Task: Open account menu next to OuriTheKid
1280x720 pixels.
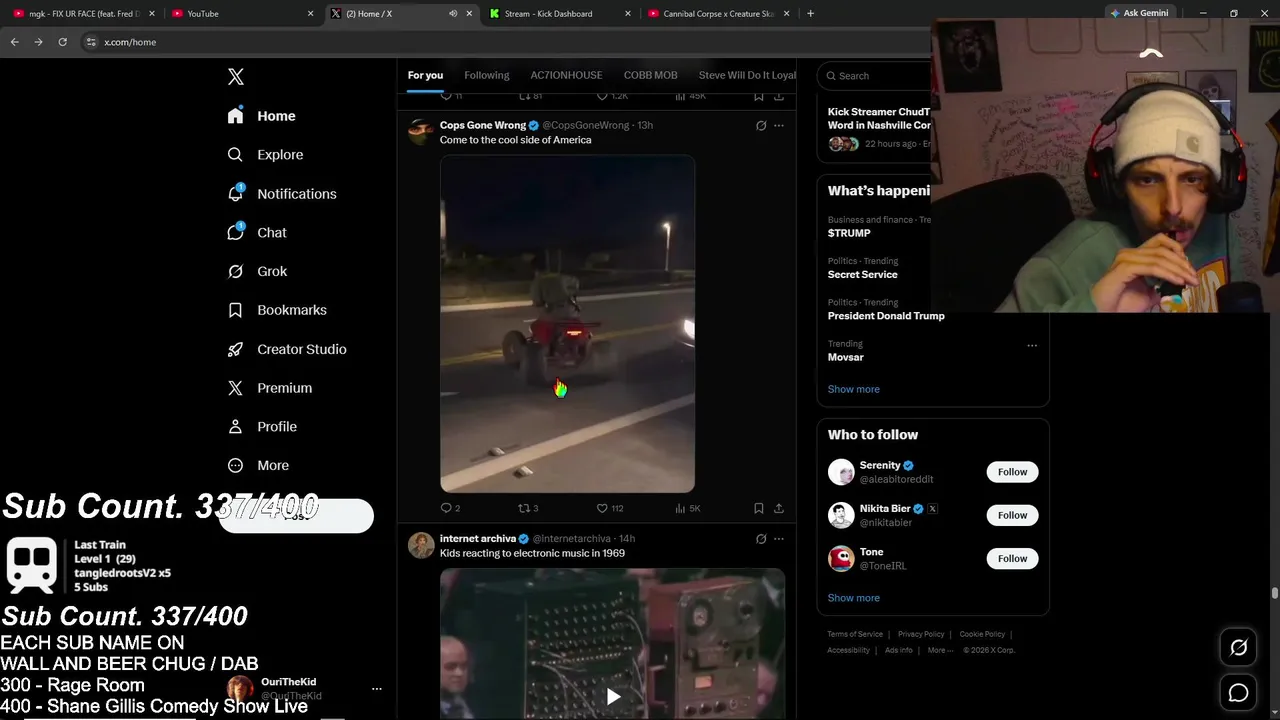Action: pos(377,689)
